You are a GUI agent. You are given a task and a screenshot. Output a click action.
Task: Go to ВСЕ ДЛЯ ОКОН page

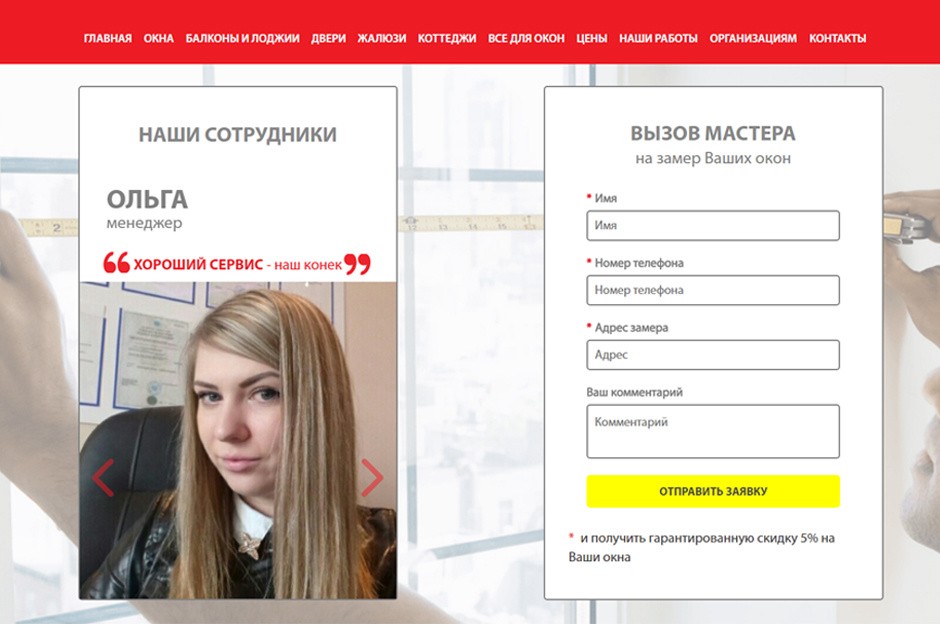pyautogui.click(x=526, y=38)
